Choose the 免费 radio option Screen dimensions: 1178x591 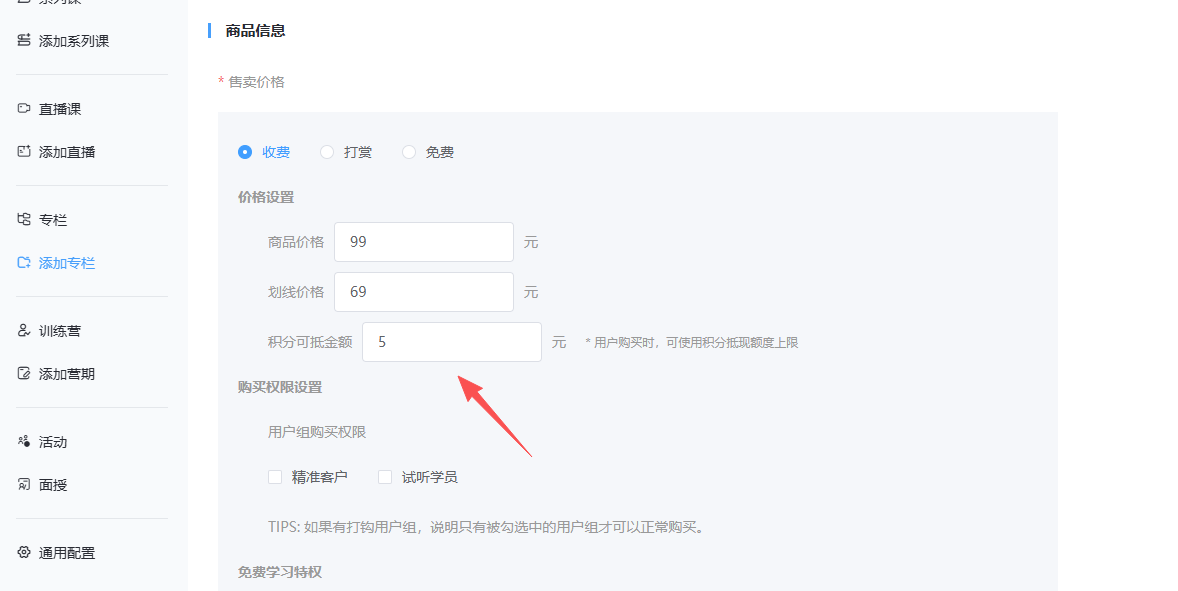[x=409, y=152]
